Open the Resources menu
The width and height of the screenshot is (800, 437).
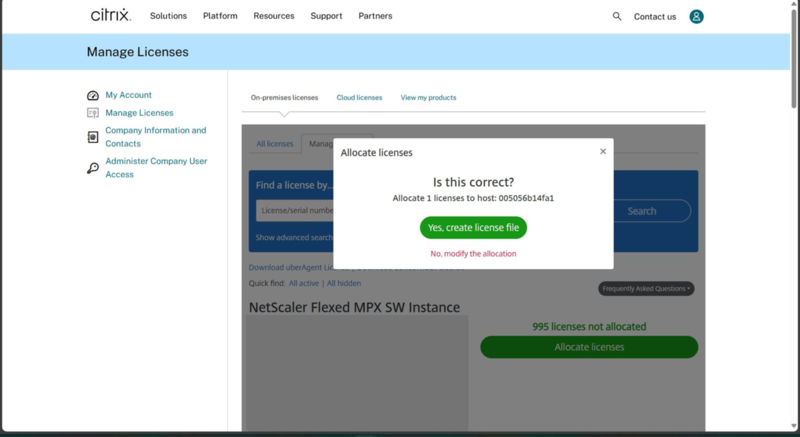(x=273, y=16)
